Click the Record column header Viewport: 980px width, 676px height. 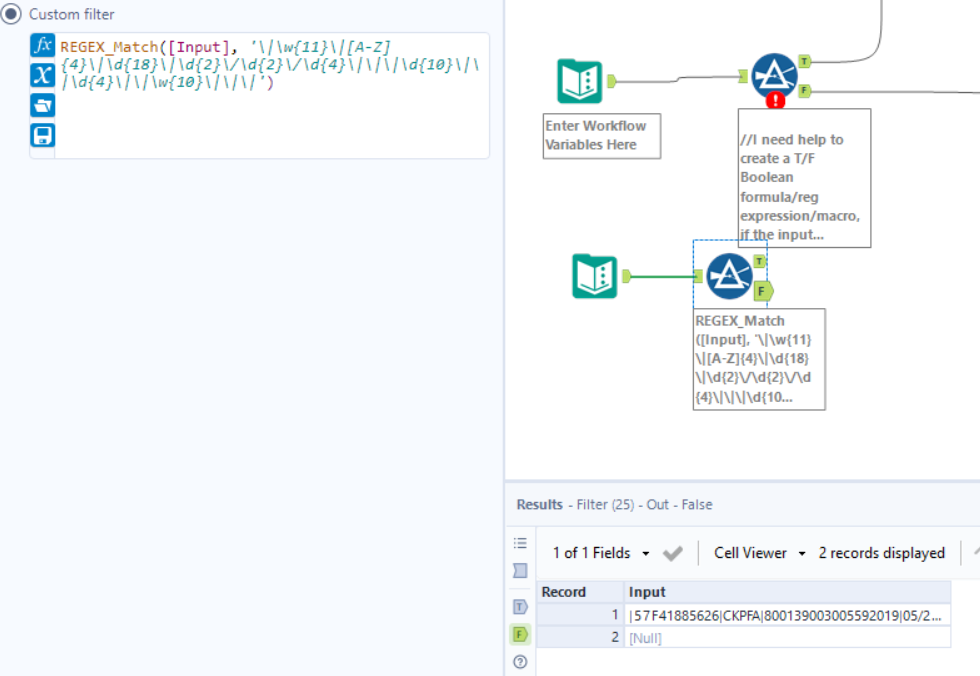(x=580, y=592)
